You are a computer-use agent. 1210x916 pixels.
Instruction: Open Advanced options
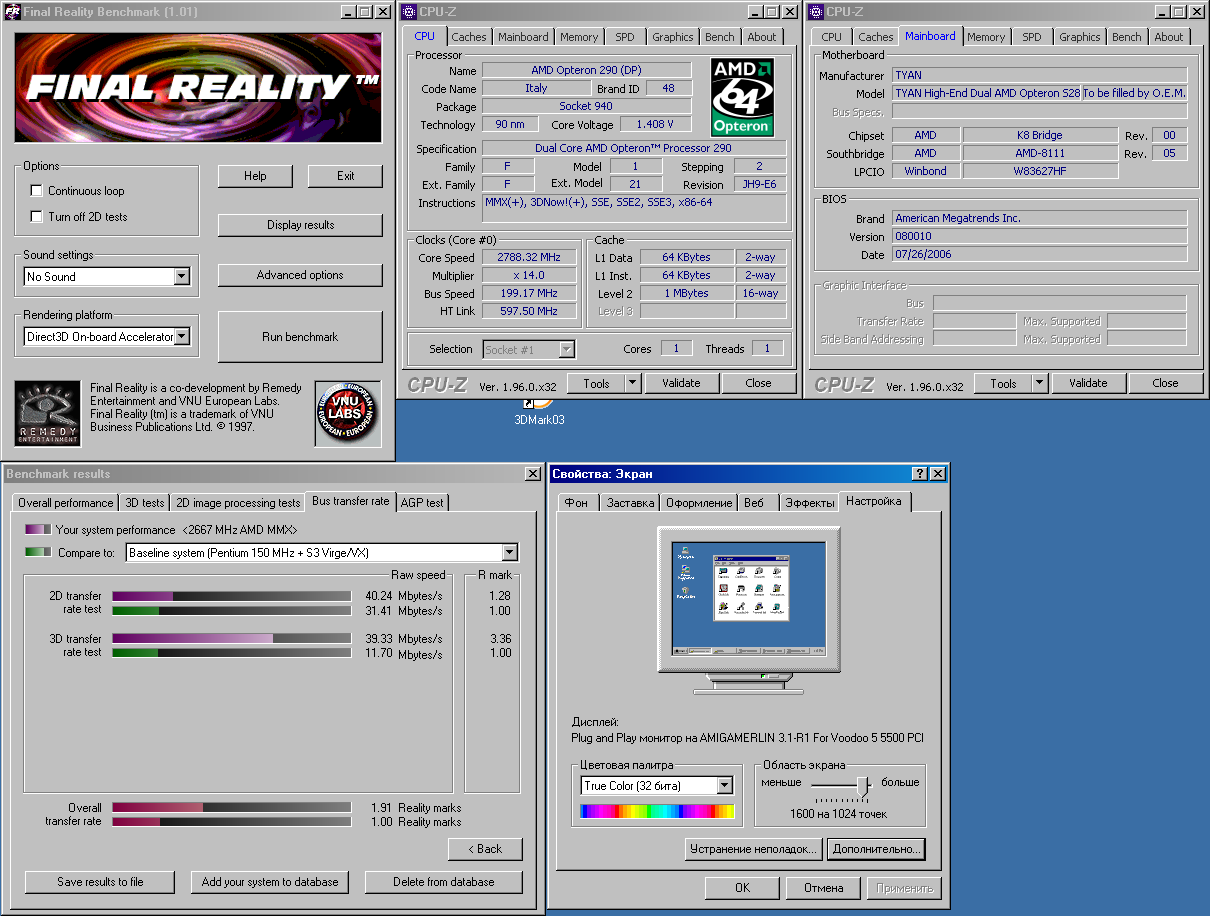pyautogui.click(x=300, y=275)
